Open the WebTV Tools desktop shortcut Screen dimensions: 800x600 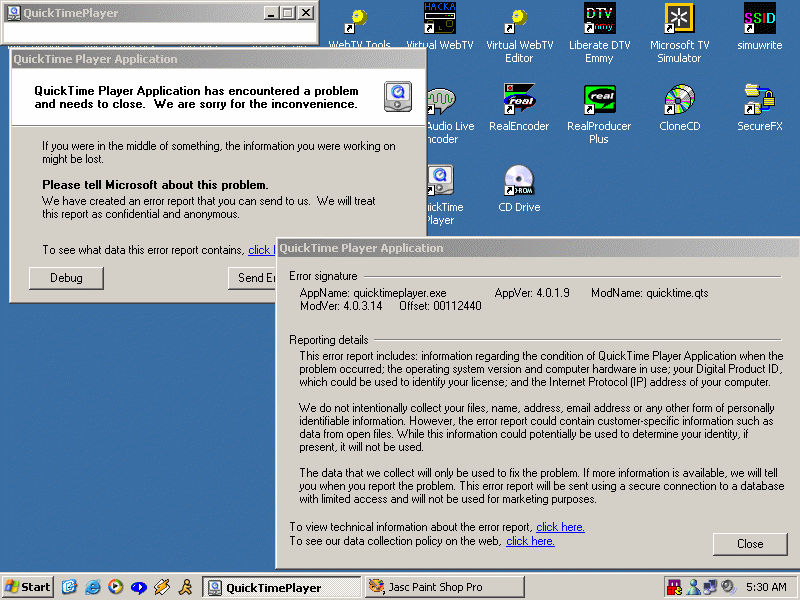click(359, 20)
